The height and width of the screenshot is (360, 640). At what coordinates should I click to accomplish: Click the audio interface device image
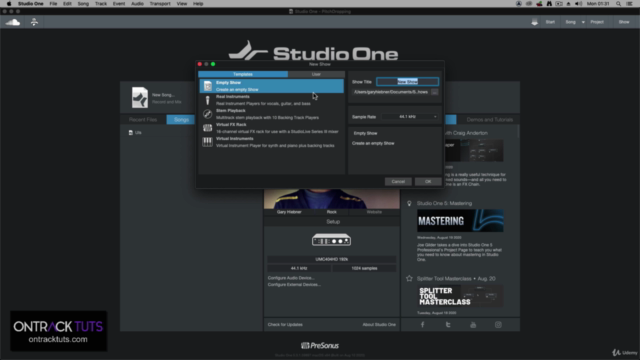click(x=331, y=240)
